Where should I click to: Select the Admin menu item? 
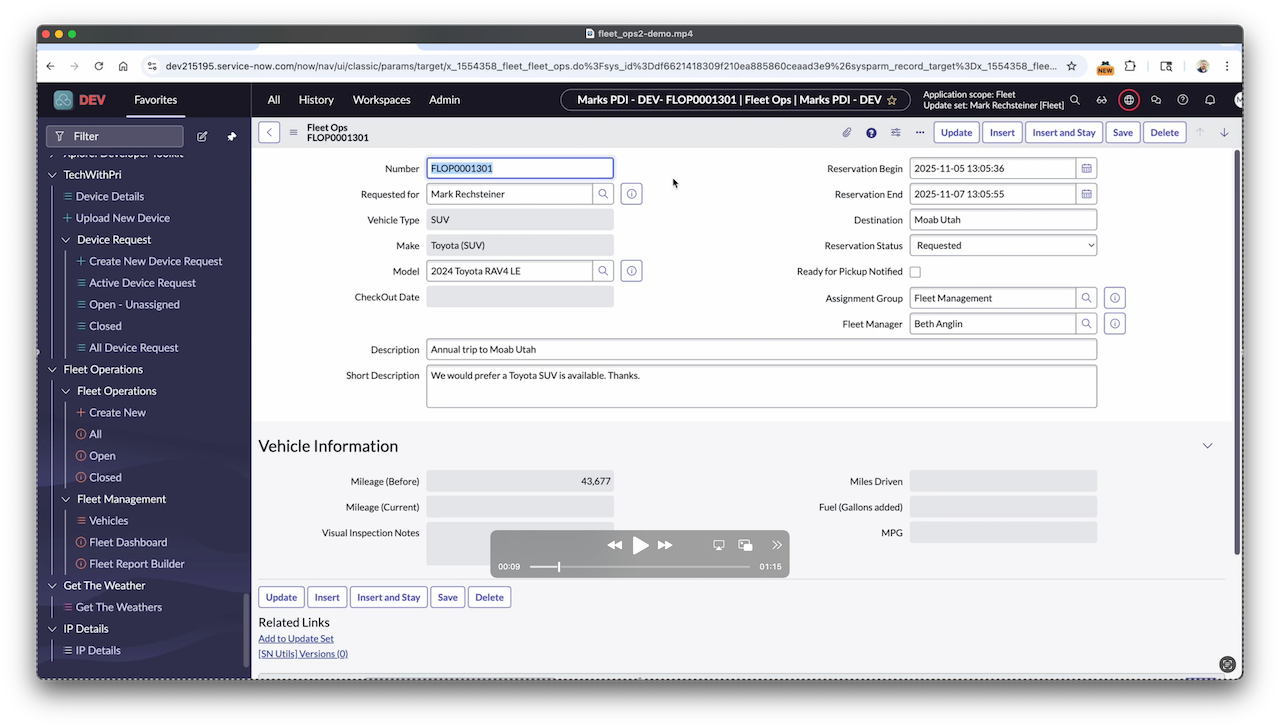(444, 100)
